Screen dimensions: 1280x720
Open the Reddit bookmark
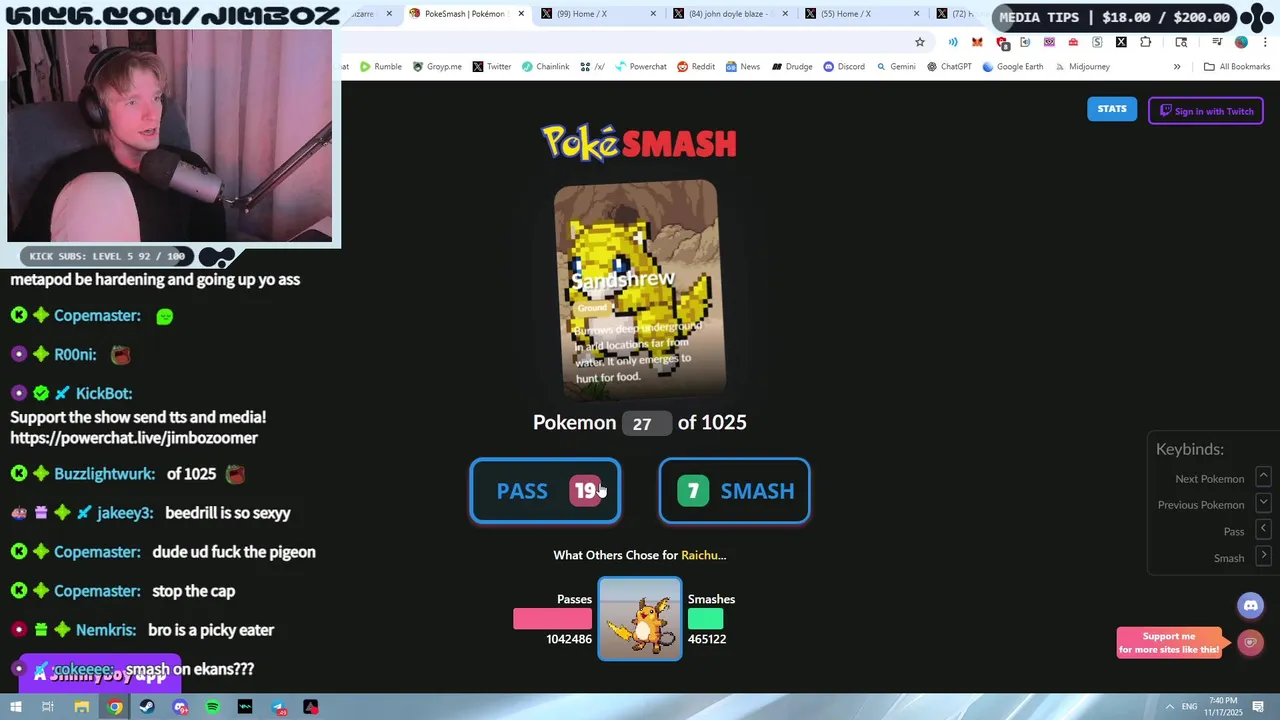(696, 67)
